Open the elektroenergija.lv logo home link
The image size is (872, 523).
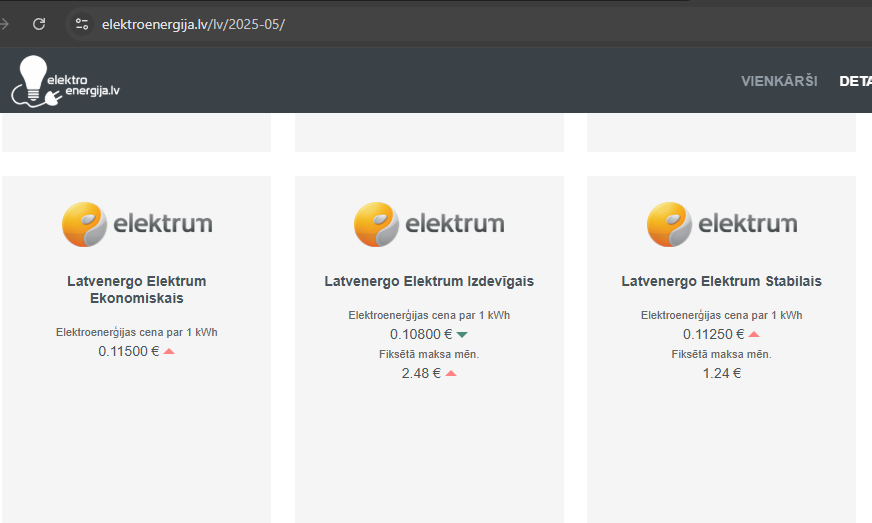tap(65, 81)
